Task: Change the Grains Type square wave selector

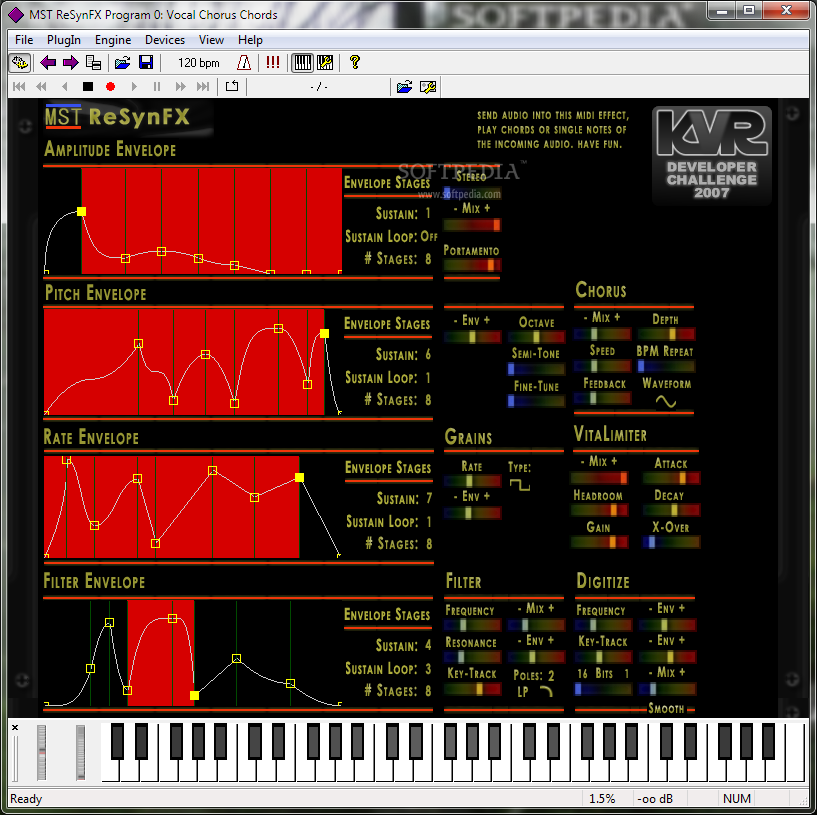Action: pos(519,485)
